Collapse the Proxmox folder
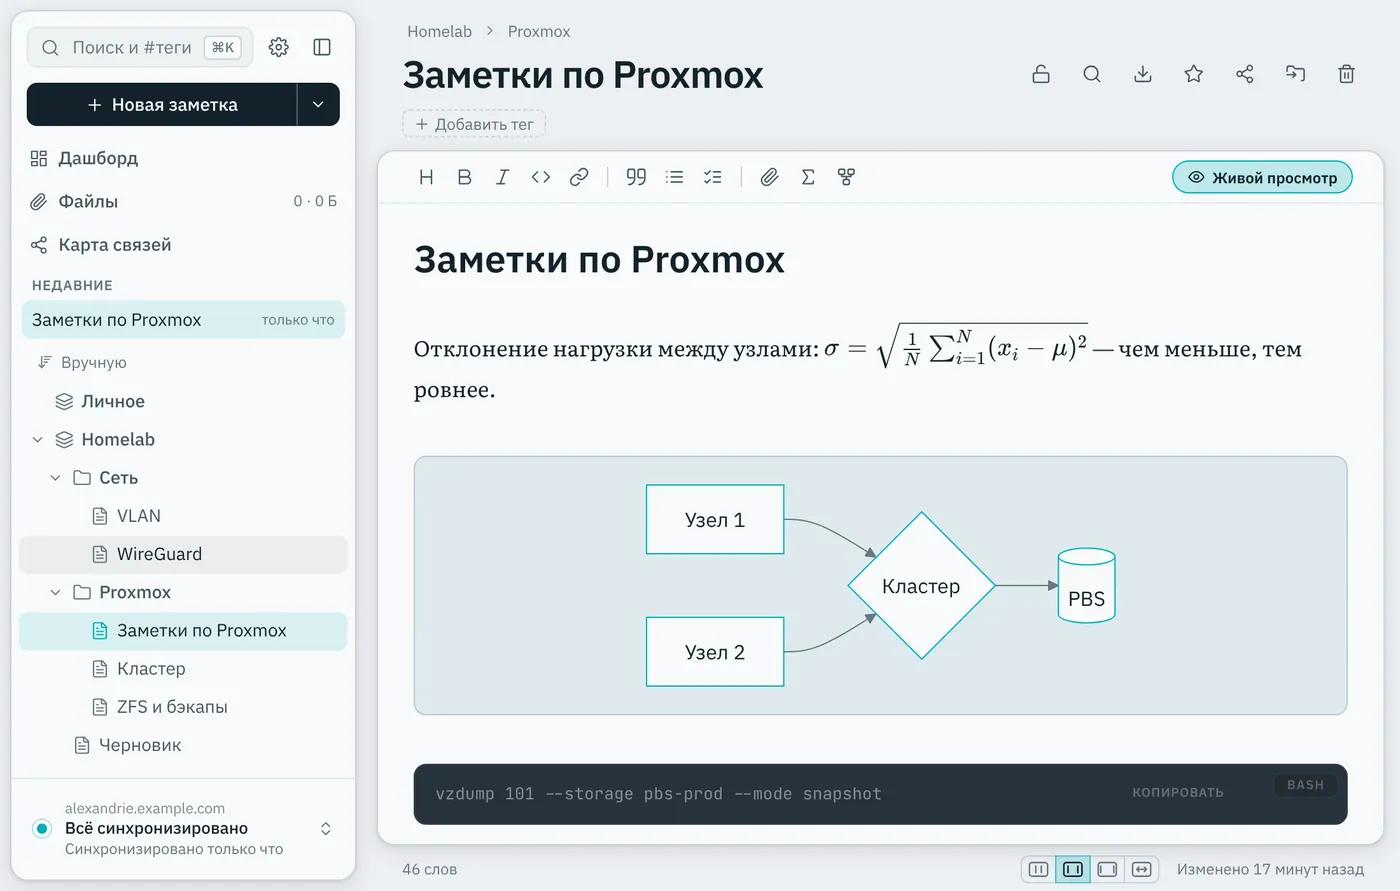This screenshot has height=891, width=1400. (x=56, y=593)
